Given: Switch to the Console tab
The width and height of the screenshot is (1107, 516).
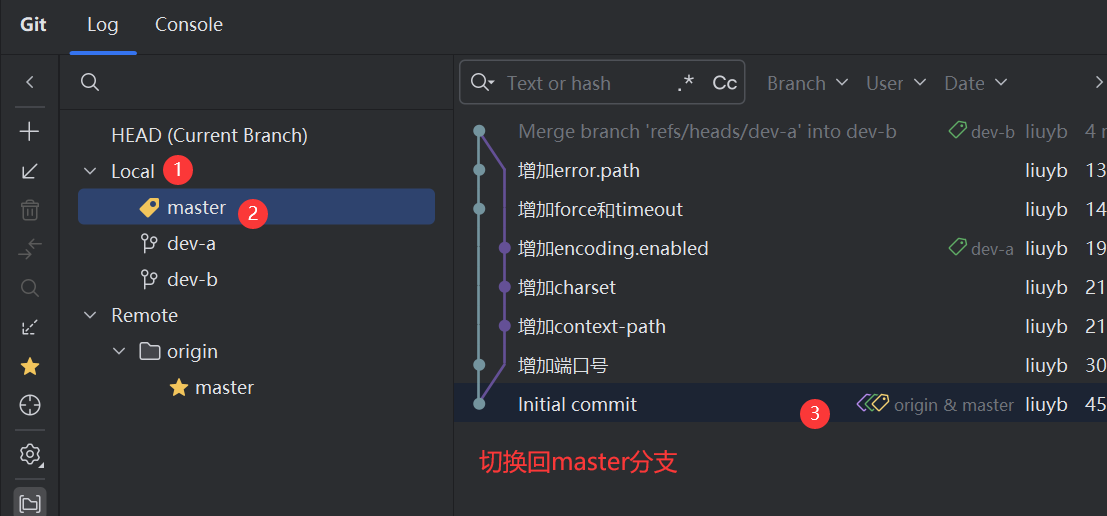Looking at the screenshot, I should click(188, 25).
